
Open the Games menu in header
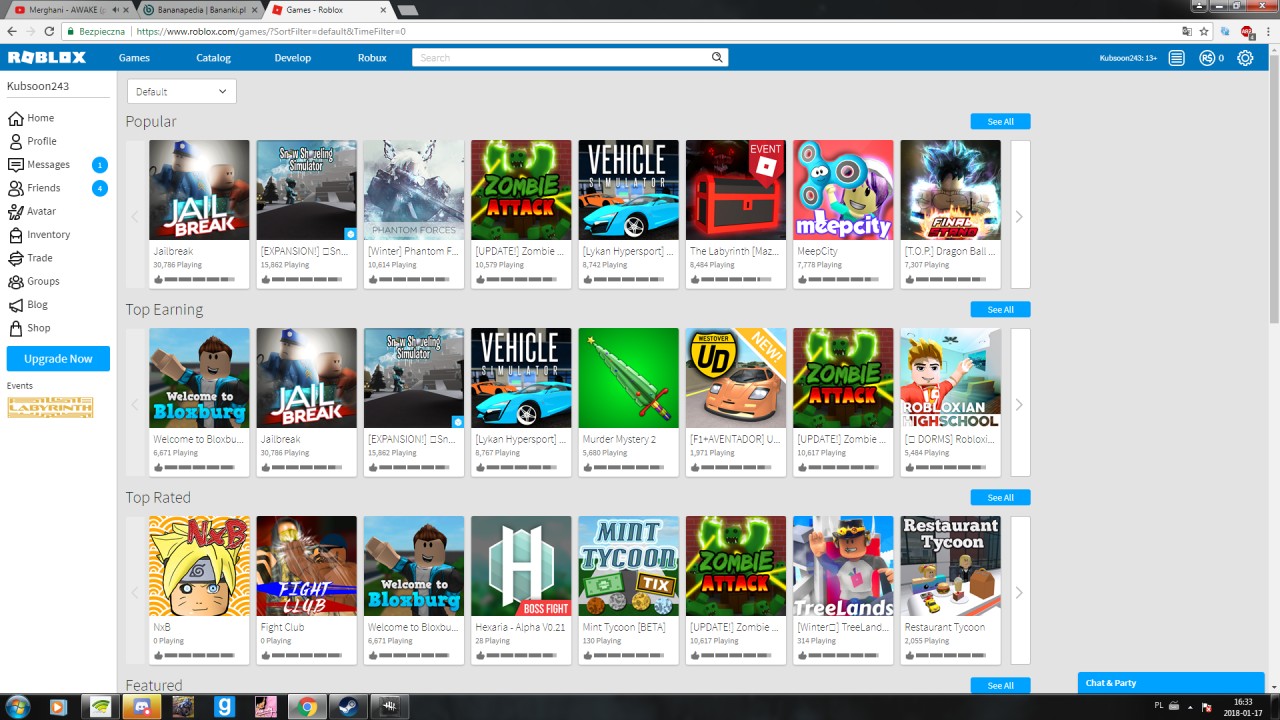click(134, 58)
